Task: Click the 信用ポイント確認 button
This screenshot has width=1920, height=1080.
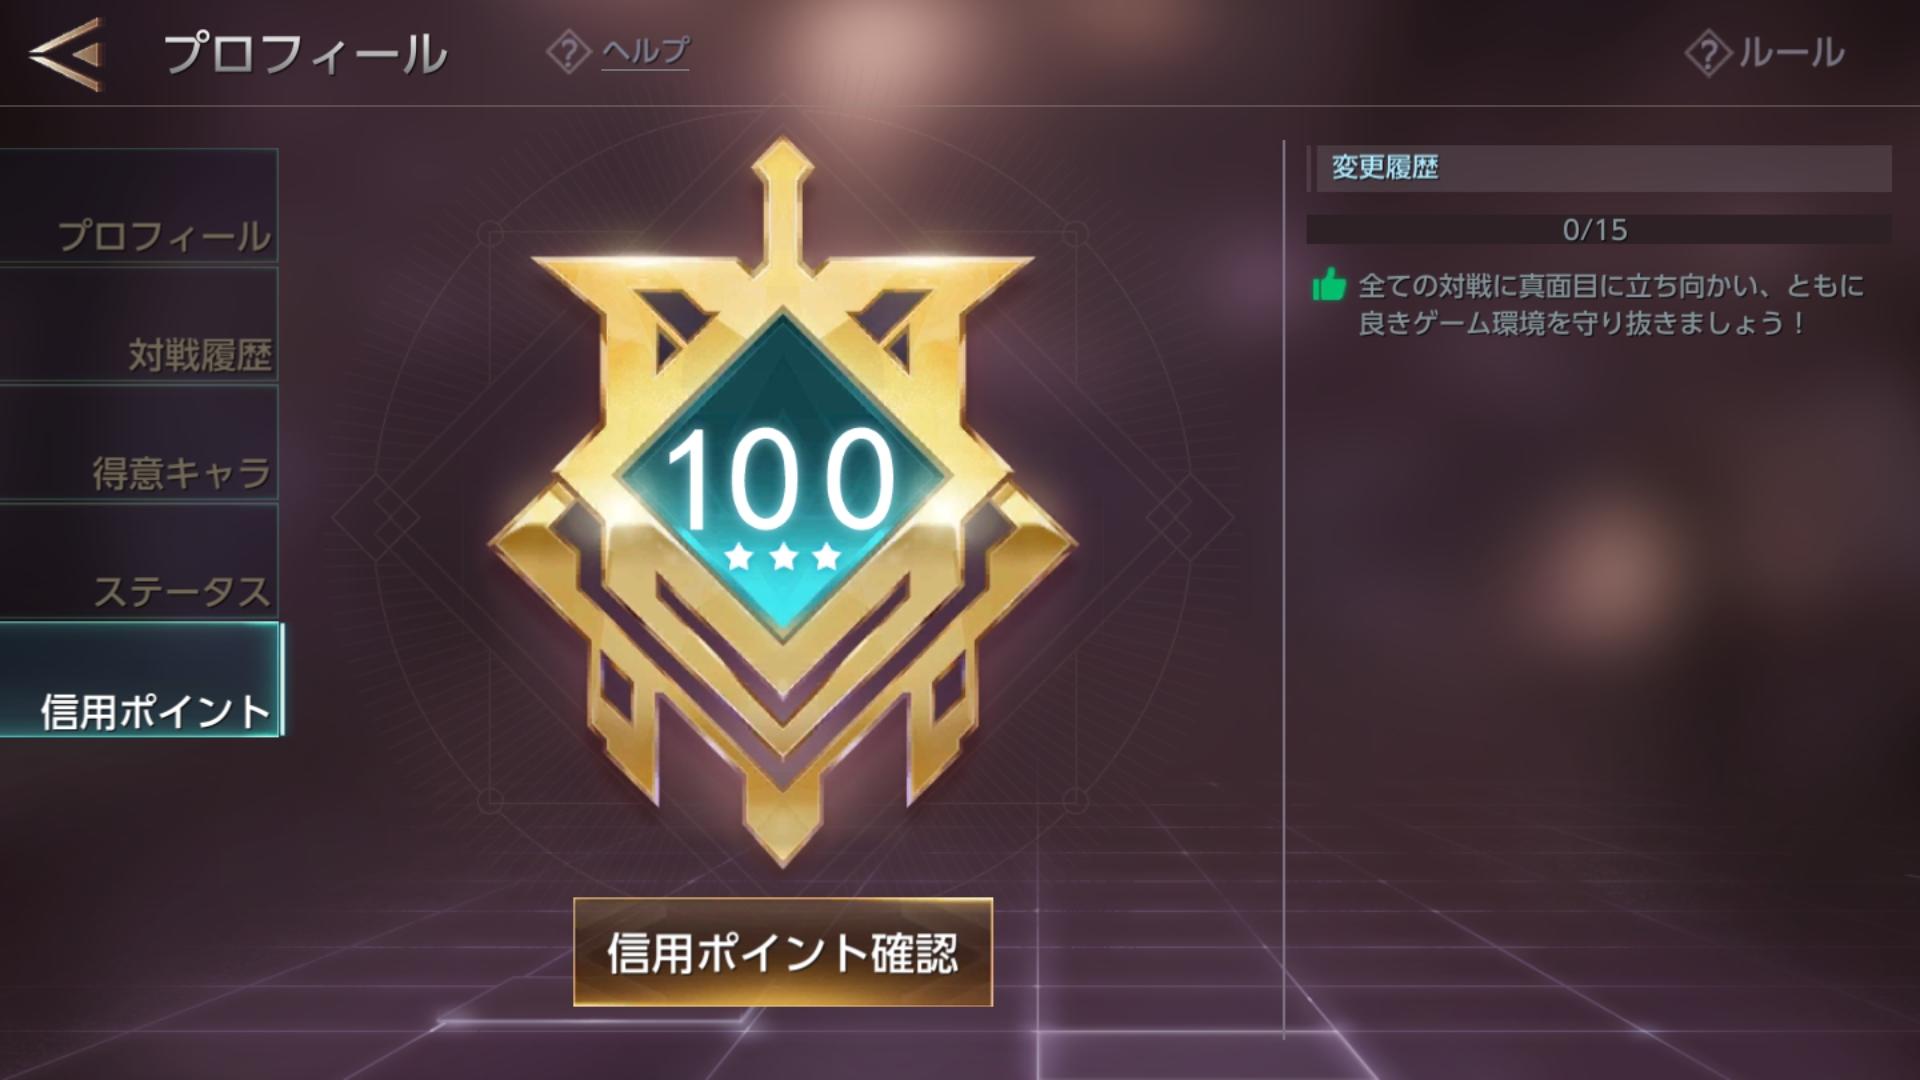Action: (783, 952)
